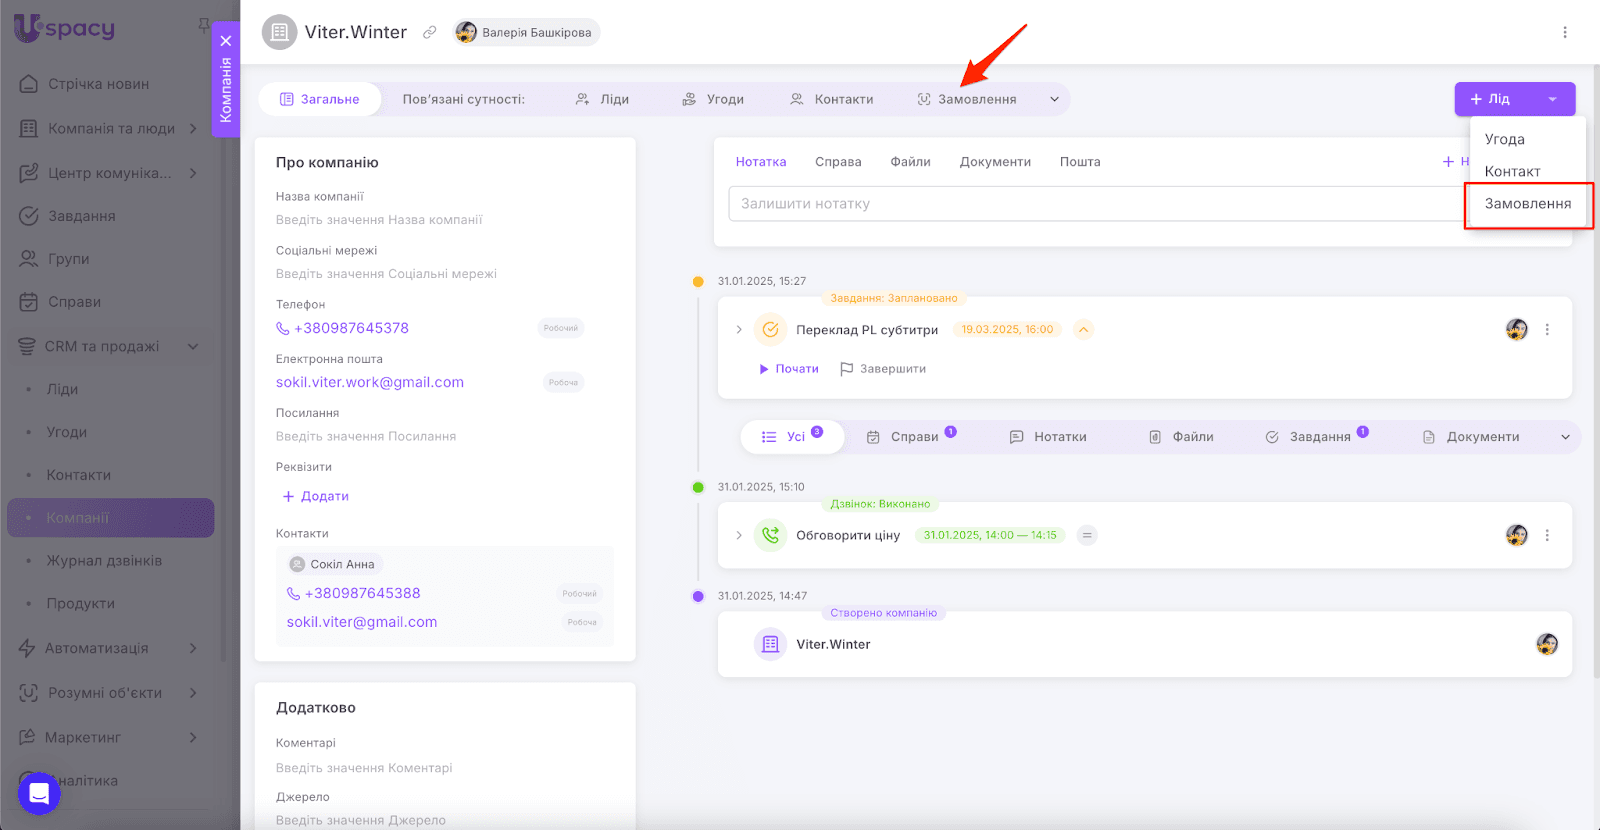
Task: Open Завдання in the sidebar
Action: click(82, 216)
